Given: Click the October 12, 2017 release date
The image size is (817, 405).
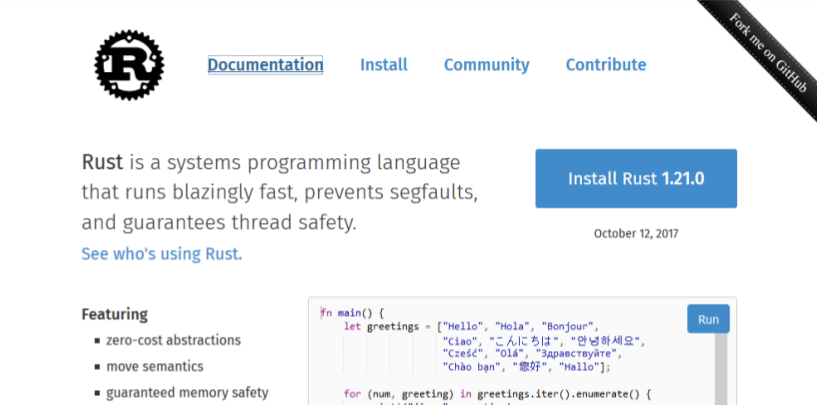Looking at the screenshot, I should coord(636,233).
